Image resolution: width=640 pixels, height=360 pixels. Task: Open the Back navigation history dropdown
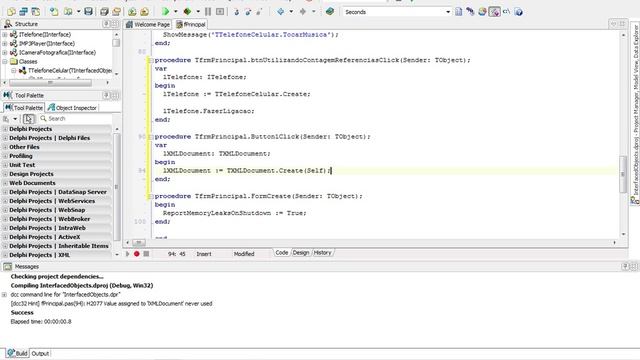291,12
